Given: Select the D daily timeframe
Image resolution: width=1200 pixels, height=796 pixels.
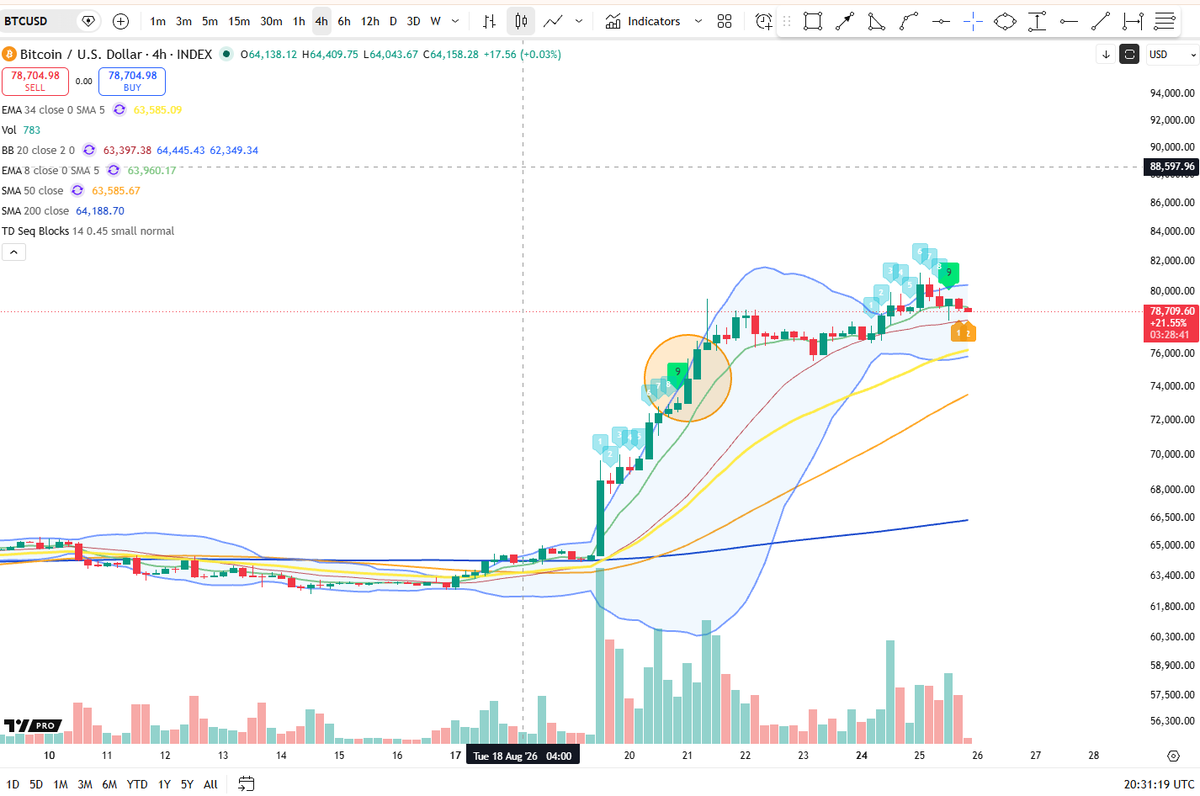Looking at the screenshot, I should (x=393, y=21).
